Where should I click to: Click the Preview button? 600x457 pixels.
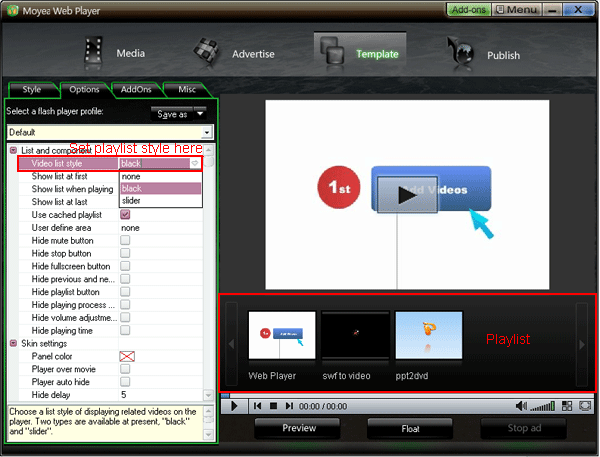coord(299,428)
